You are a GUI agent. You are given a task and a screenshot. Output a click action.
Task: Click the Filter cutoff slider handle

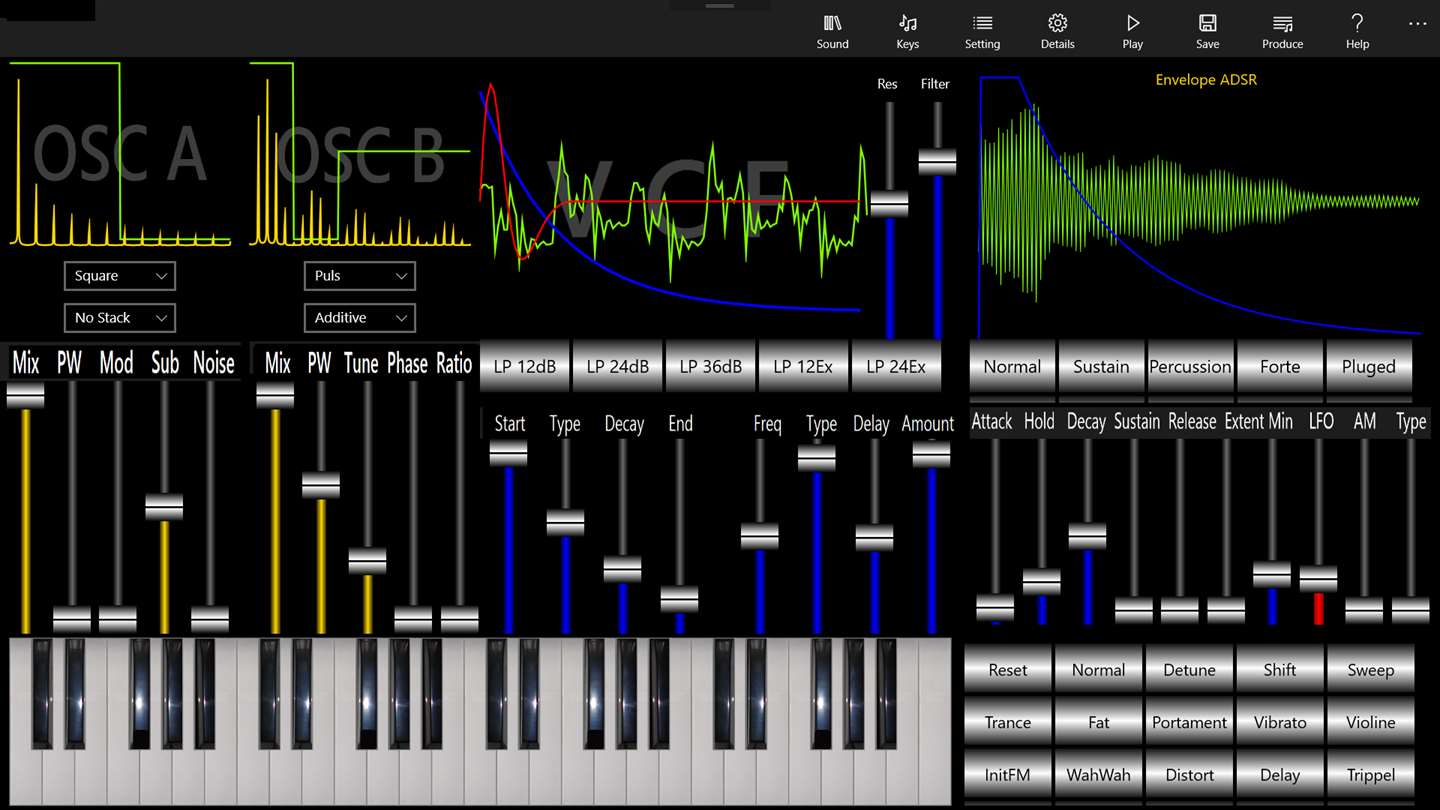click(x=937, y=161)
